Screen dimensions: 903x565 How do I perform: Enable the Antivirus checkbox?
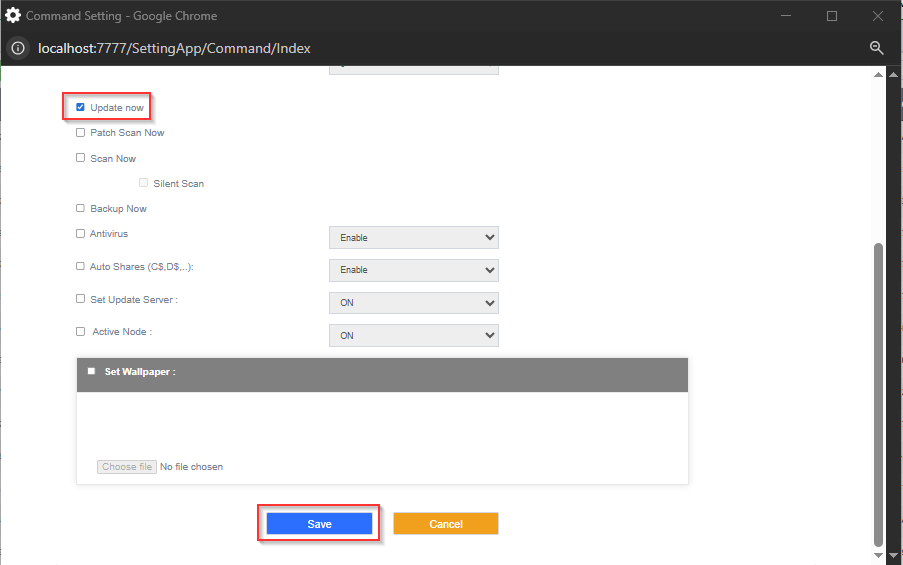coord(80,234)
